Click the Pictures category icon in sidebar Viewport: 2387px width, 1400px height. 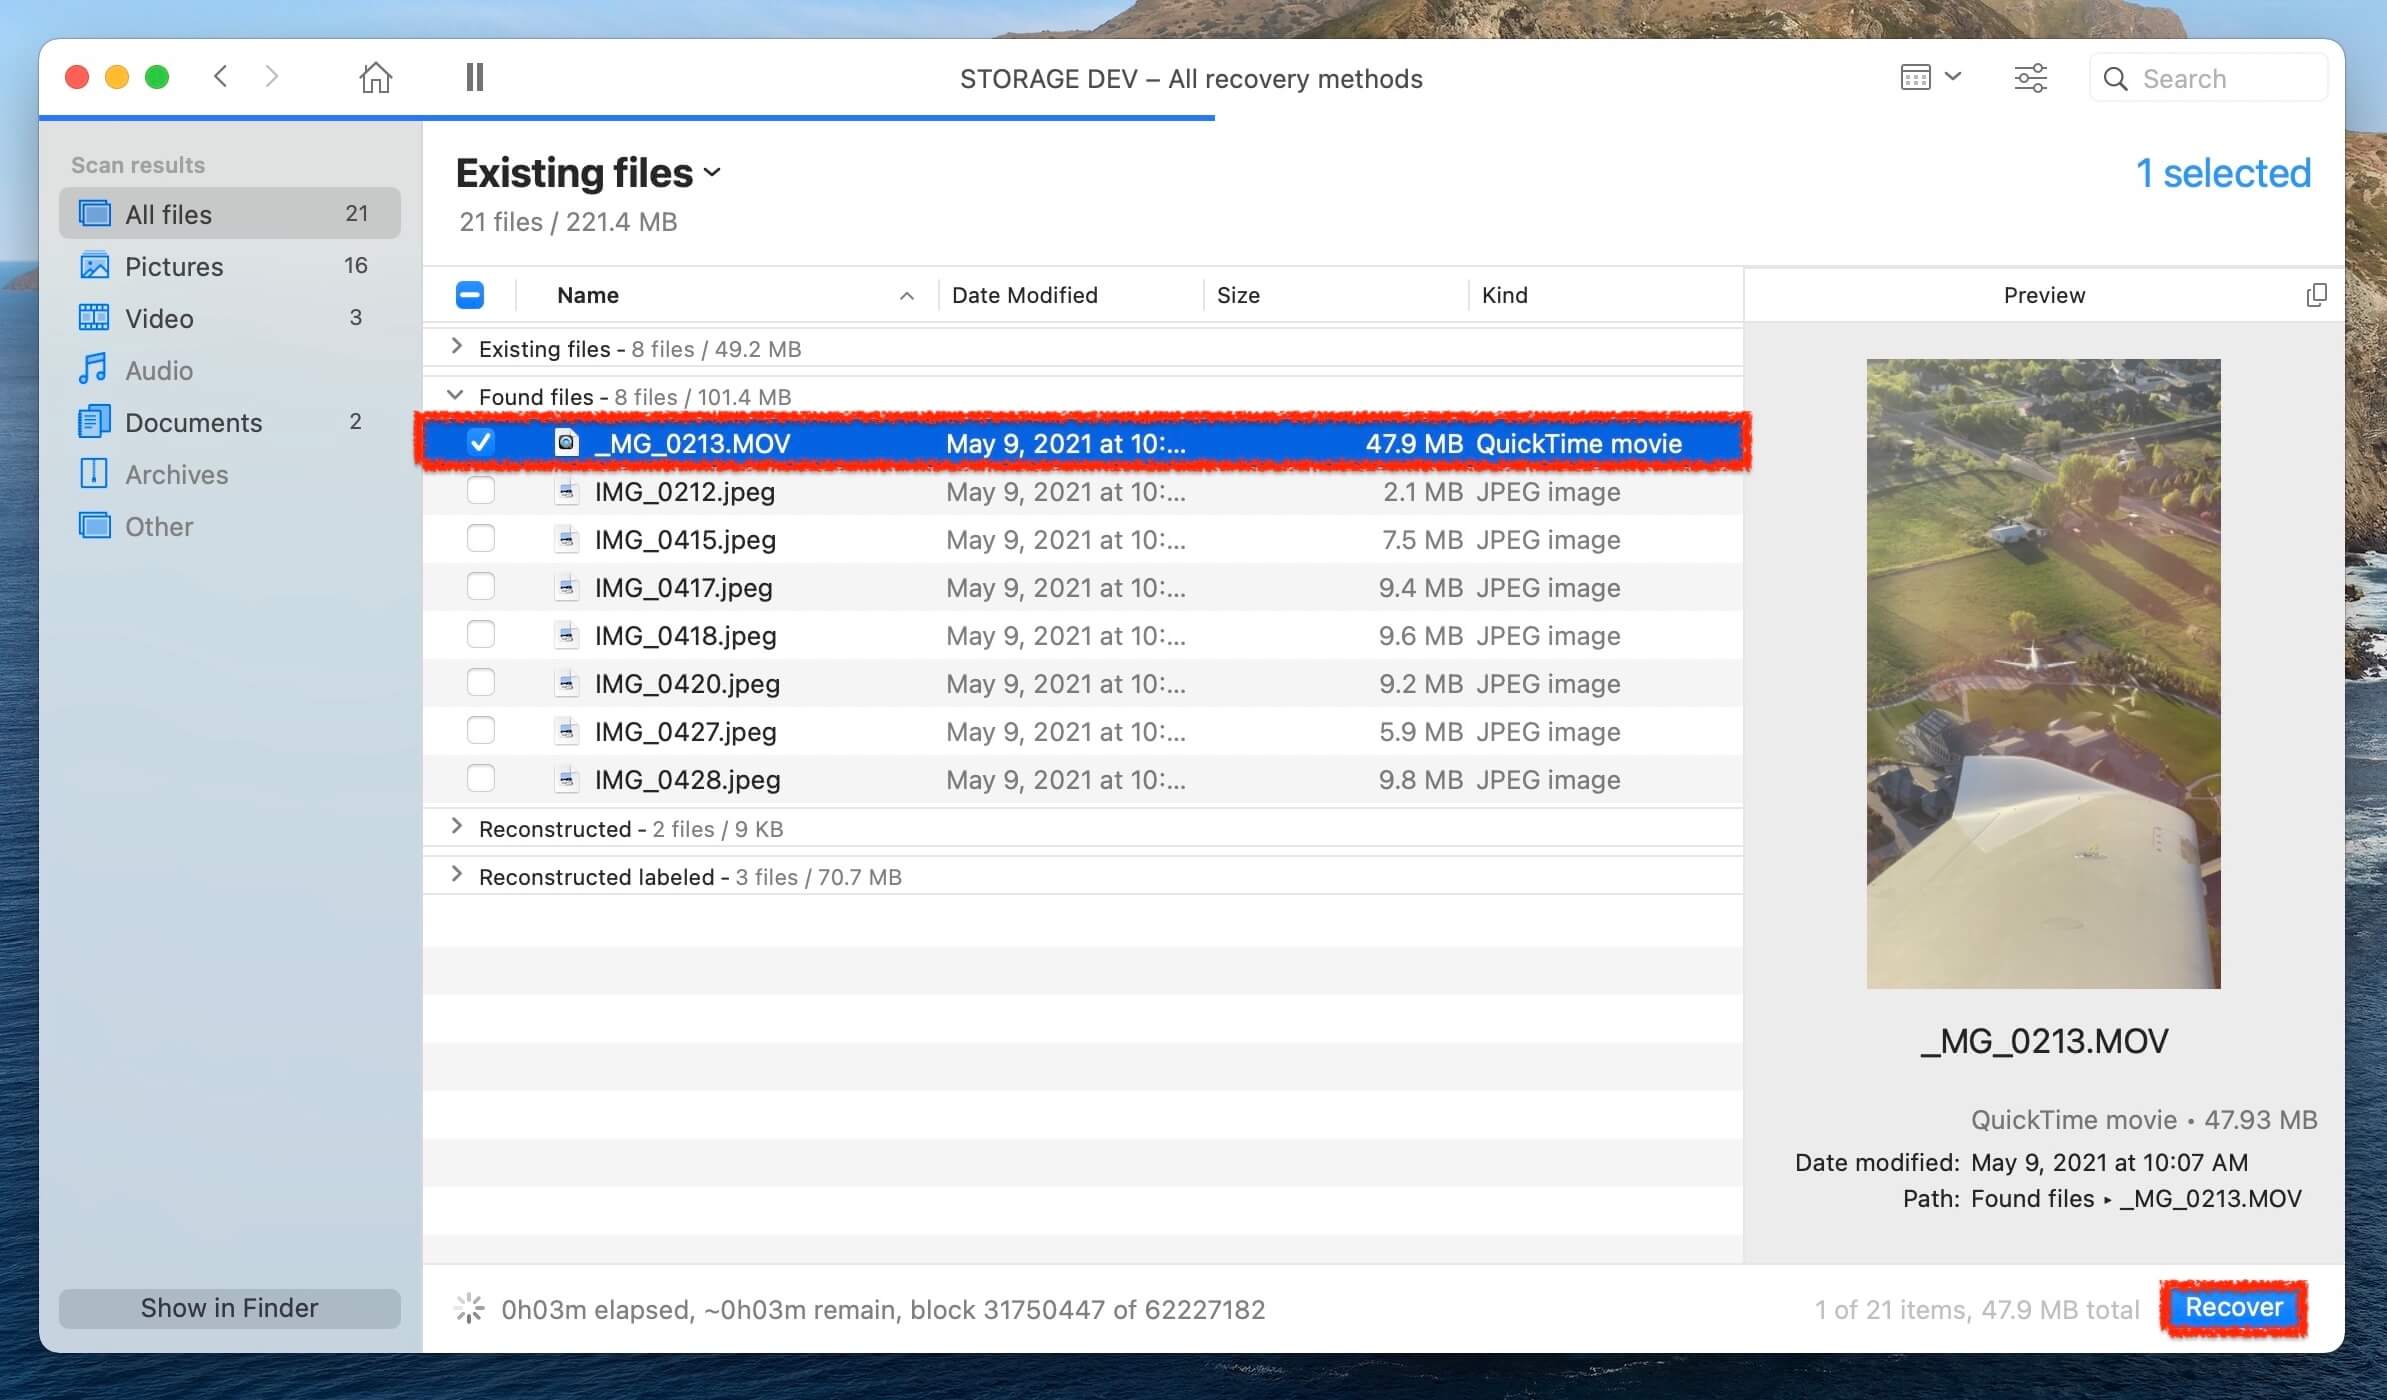[93, 265]
